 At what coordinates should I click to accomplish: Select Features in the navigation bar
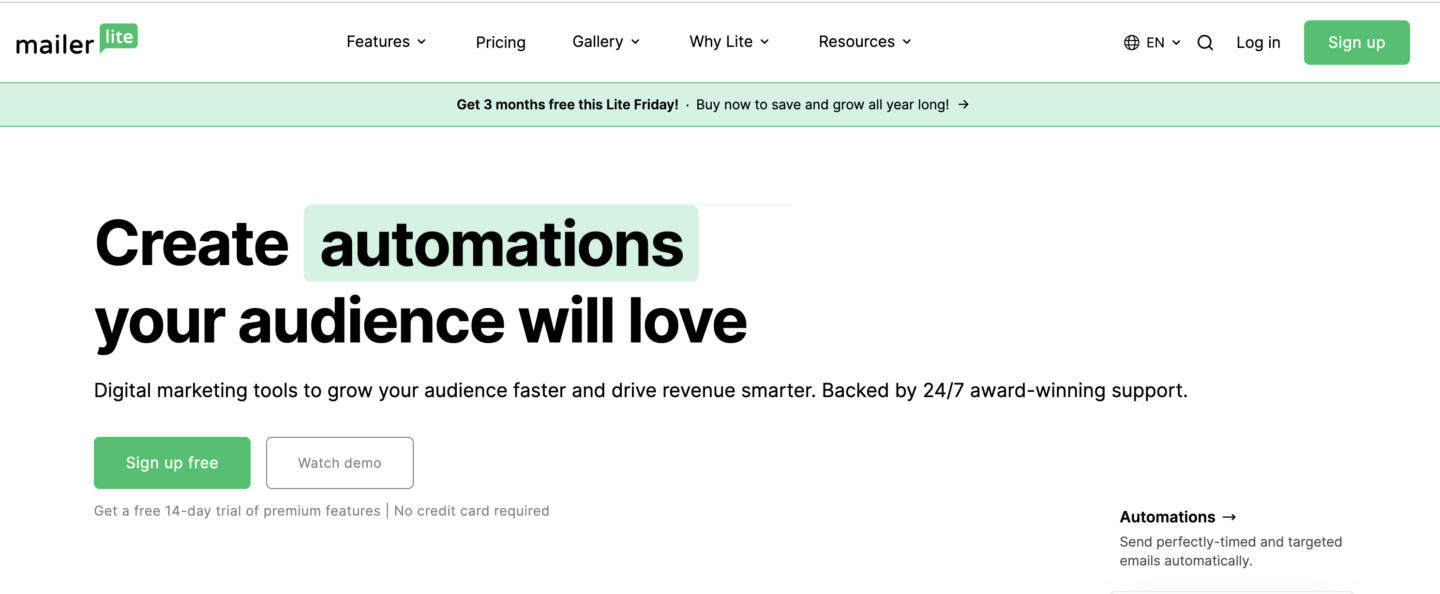click(379, 41)
